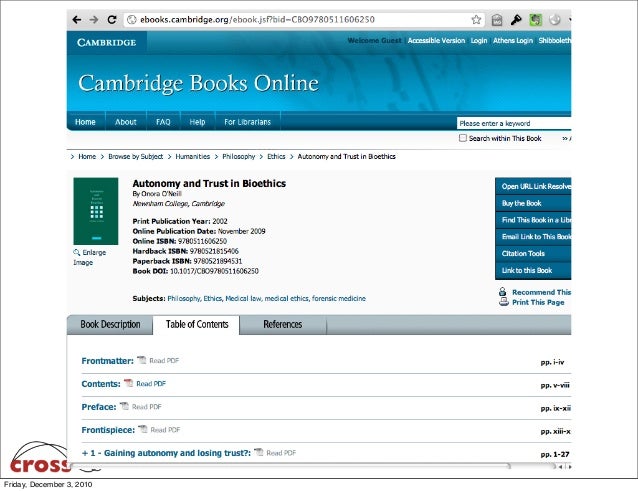Click the medical ethics subject link
This screenshot has height=491, width=638.
click(286, 299)
